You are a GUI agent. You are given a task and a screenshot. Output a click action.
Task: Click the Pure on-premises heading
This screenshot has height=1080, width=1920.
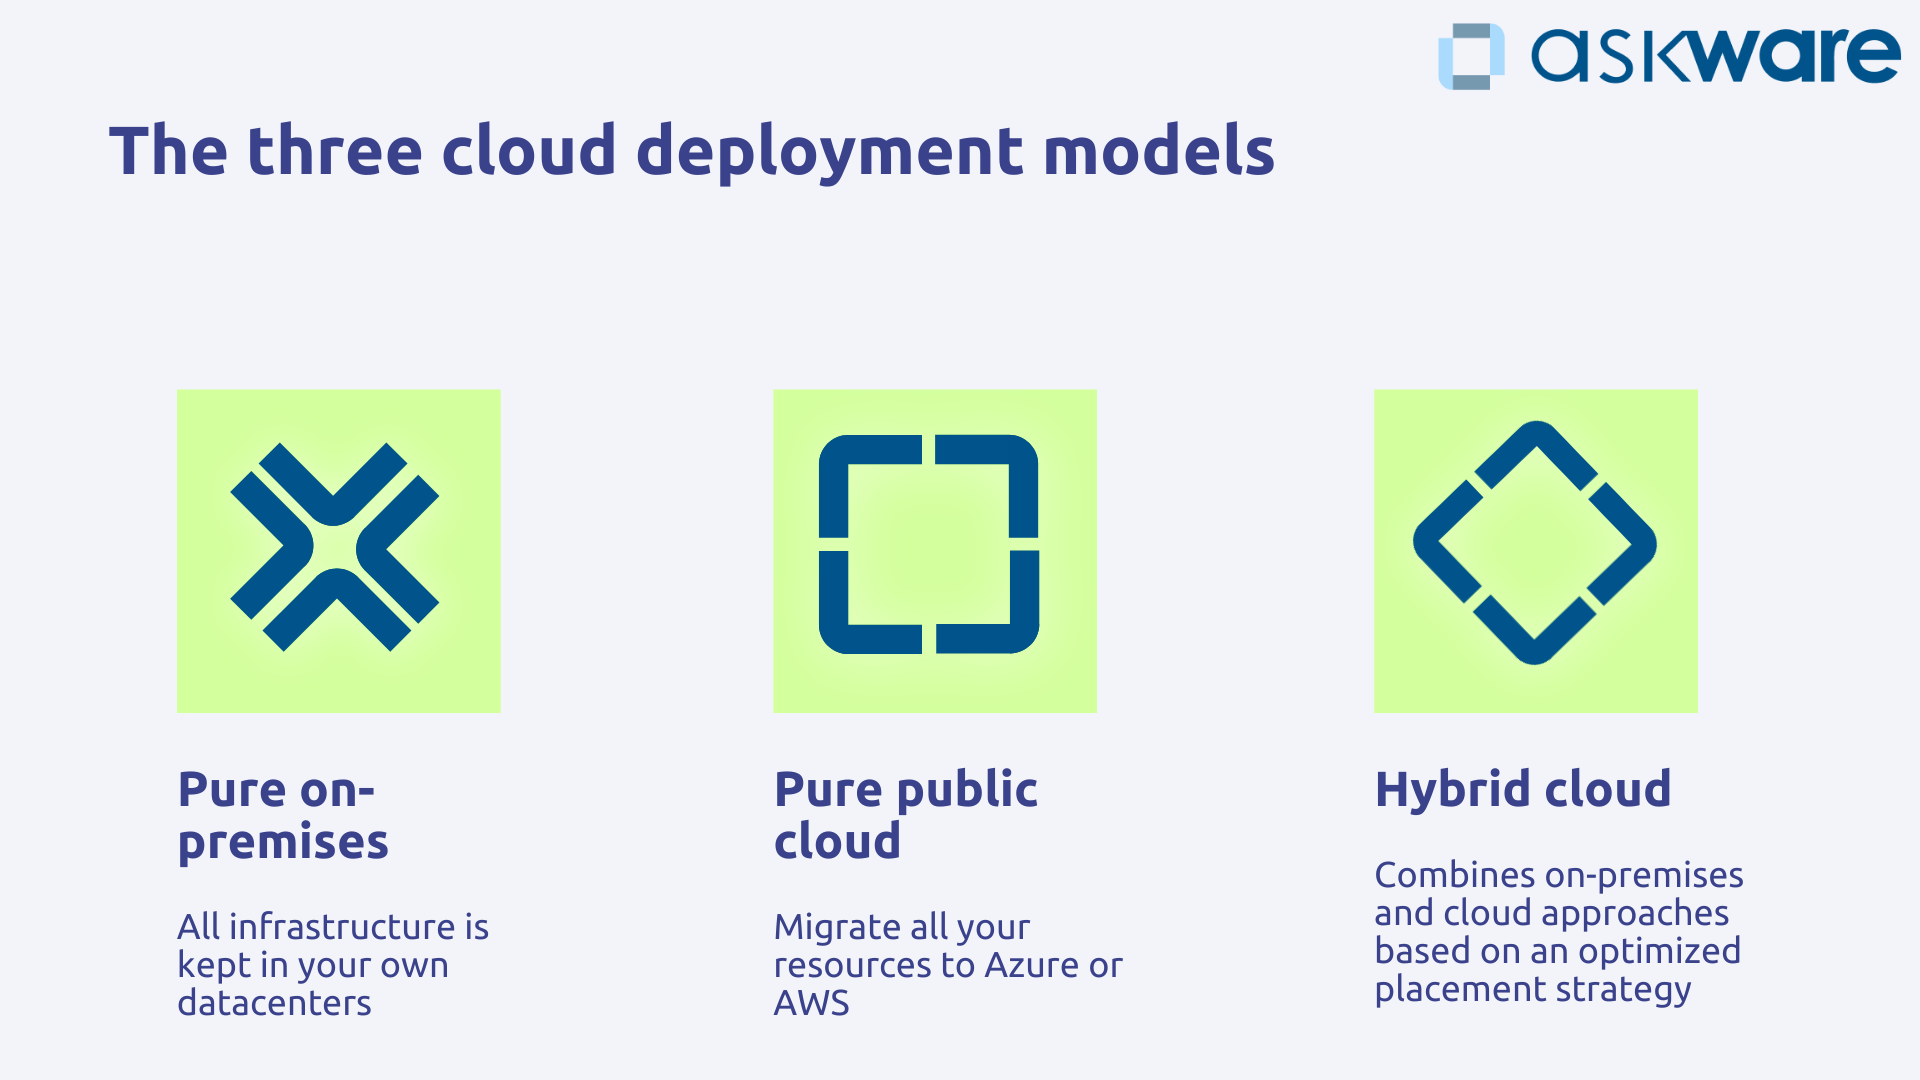pos(283,814)
